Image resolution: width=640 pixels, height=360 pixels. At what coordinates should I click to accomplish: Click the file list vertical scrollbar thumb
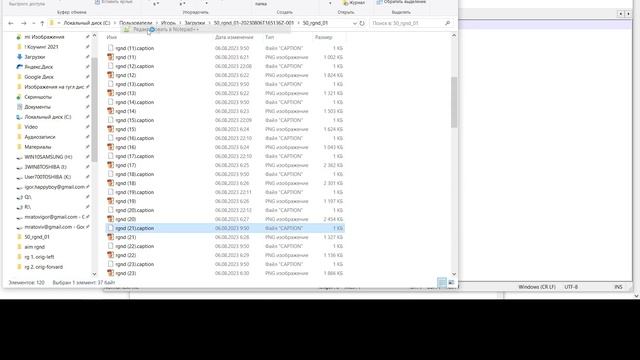coord(454,102)
